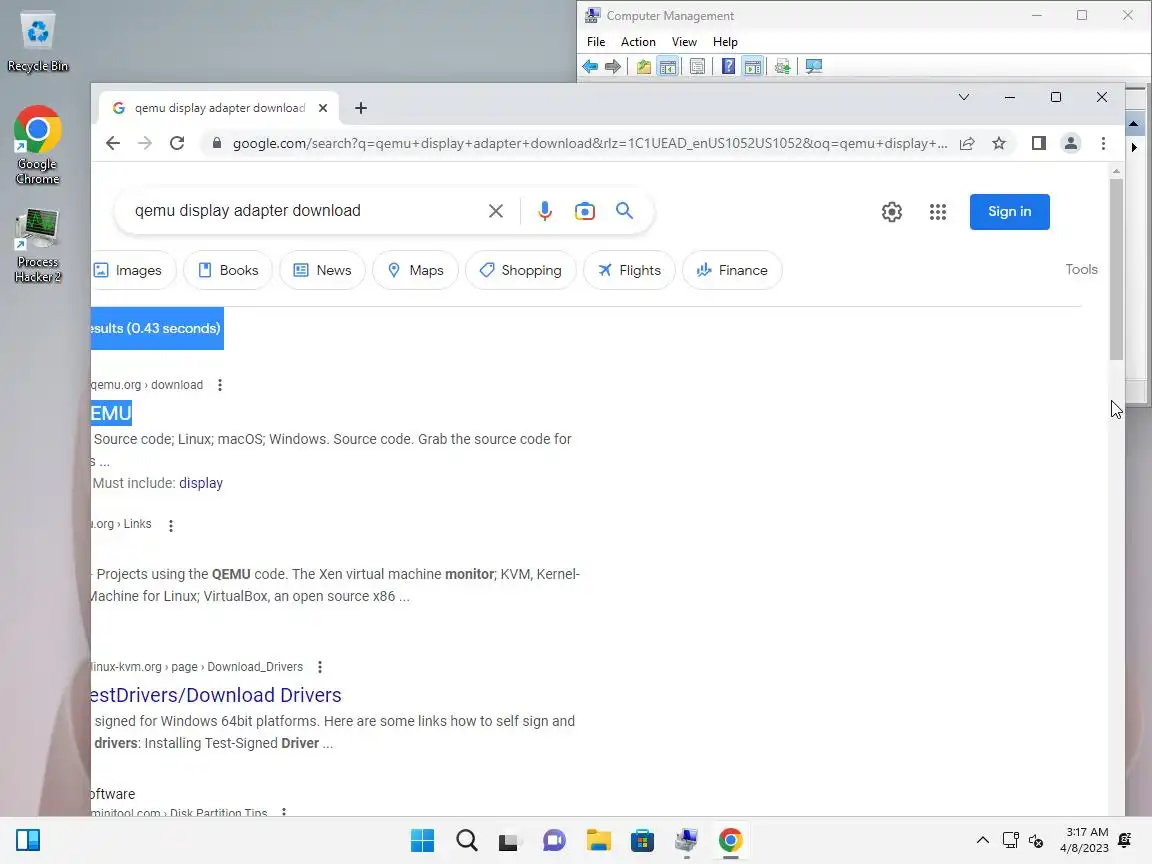Image resolution: width=1152 pixels, height=864 pixels.
Task: Click Sign in button
Action: pos(1009,212)
